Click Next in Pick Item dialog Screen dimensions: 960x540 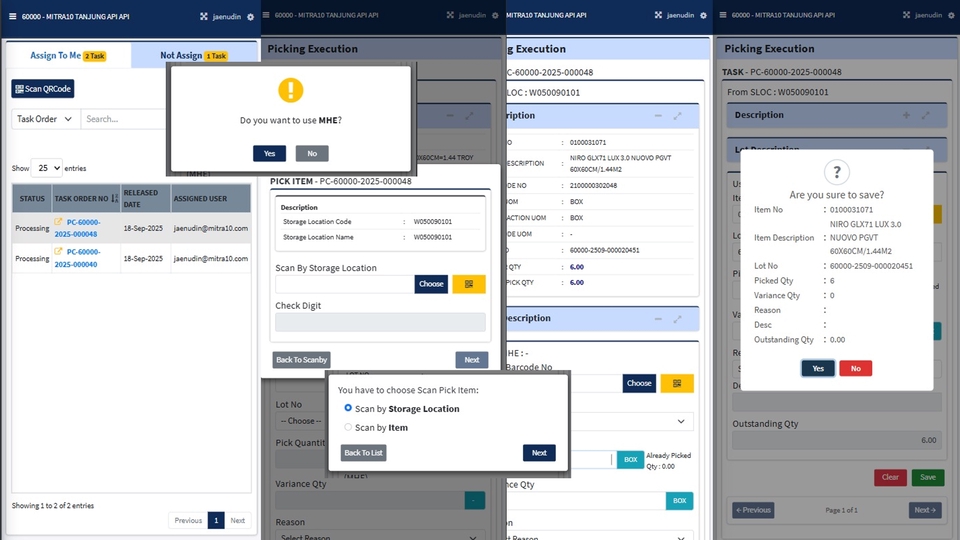471,359
